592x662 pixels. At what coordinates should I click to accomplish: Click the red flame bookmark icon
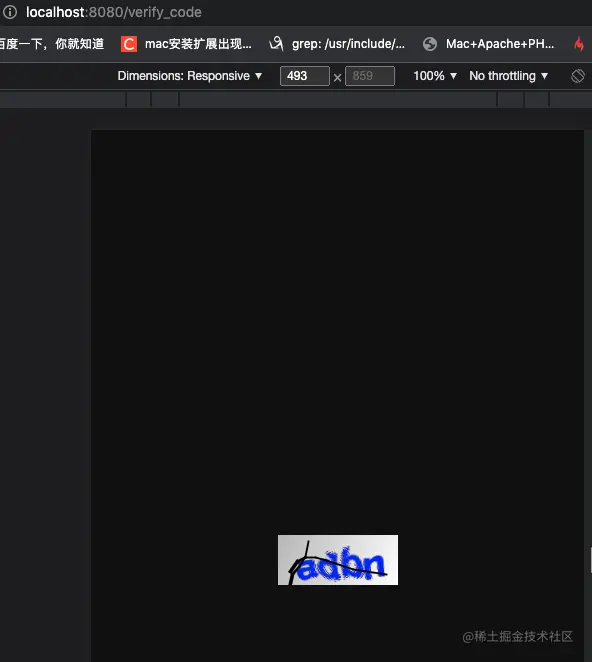[579, 43]
